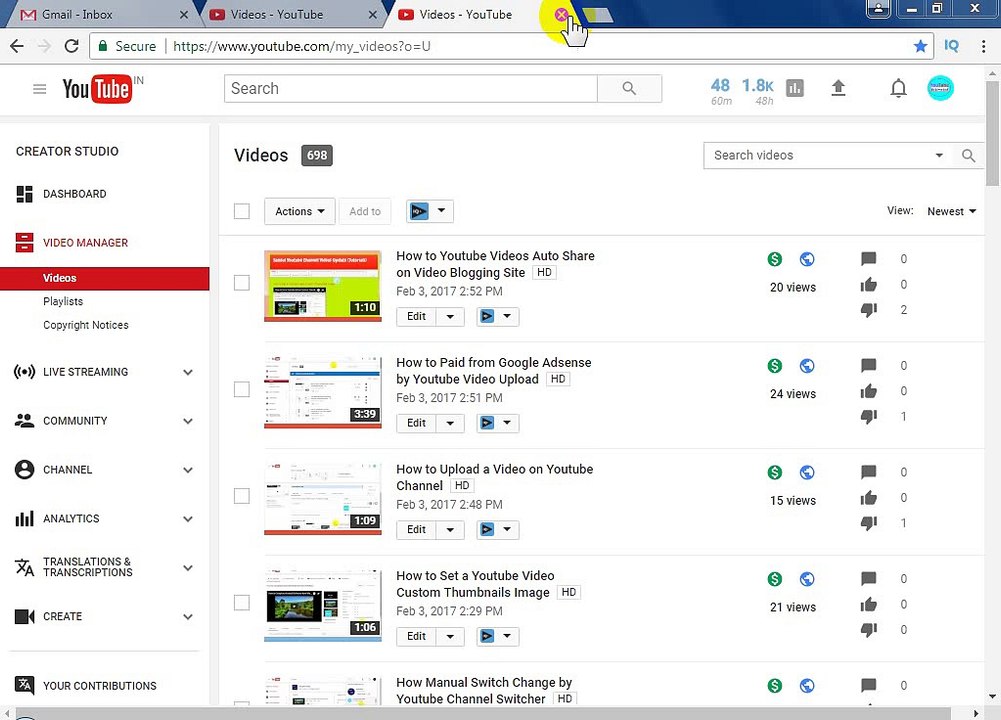Click the search magnifier button beside Search box
The height and width of the screenshot is (720, 1001).
pos(629,89)
